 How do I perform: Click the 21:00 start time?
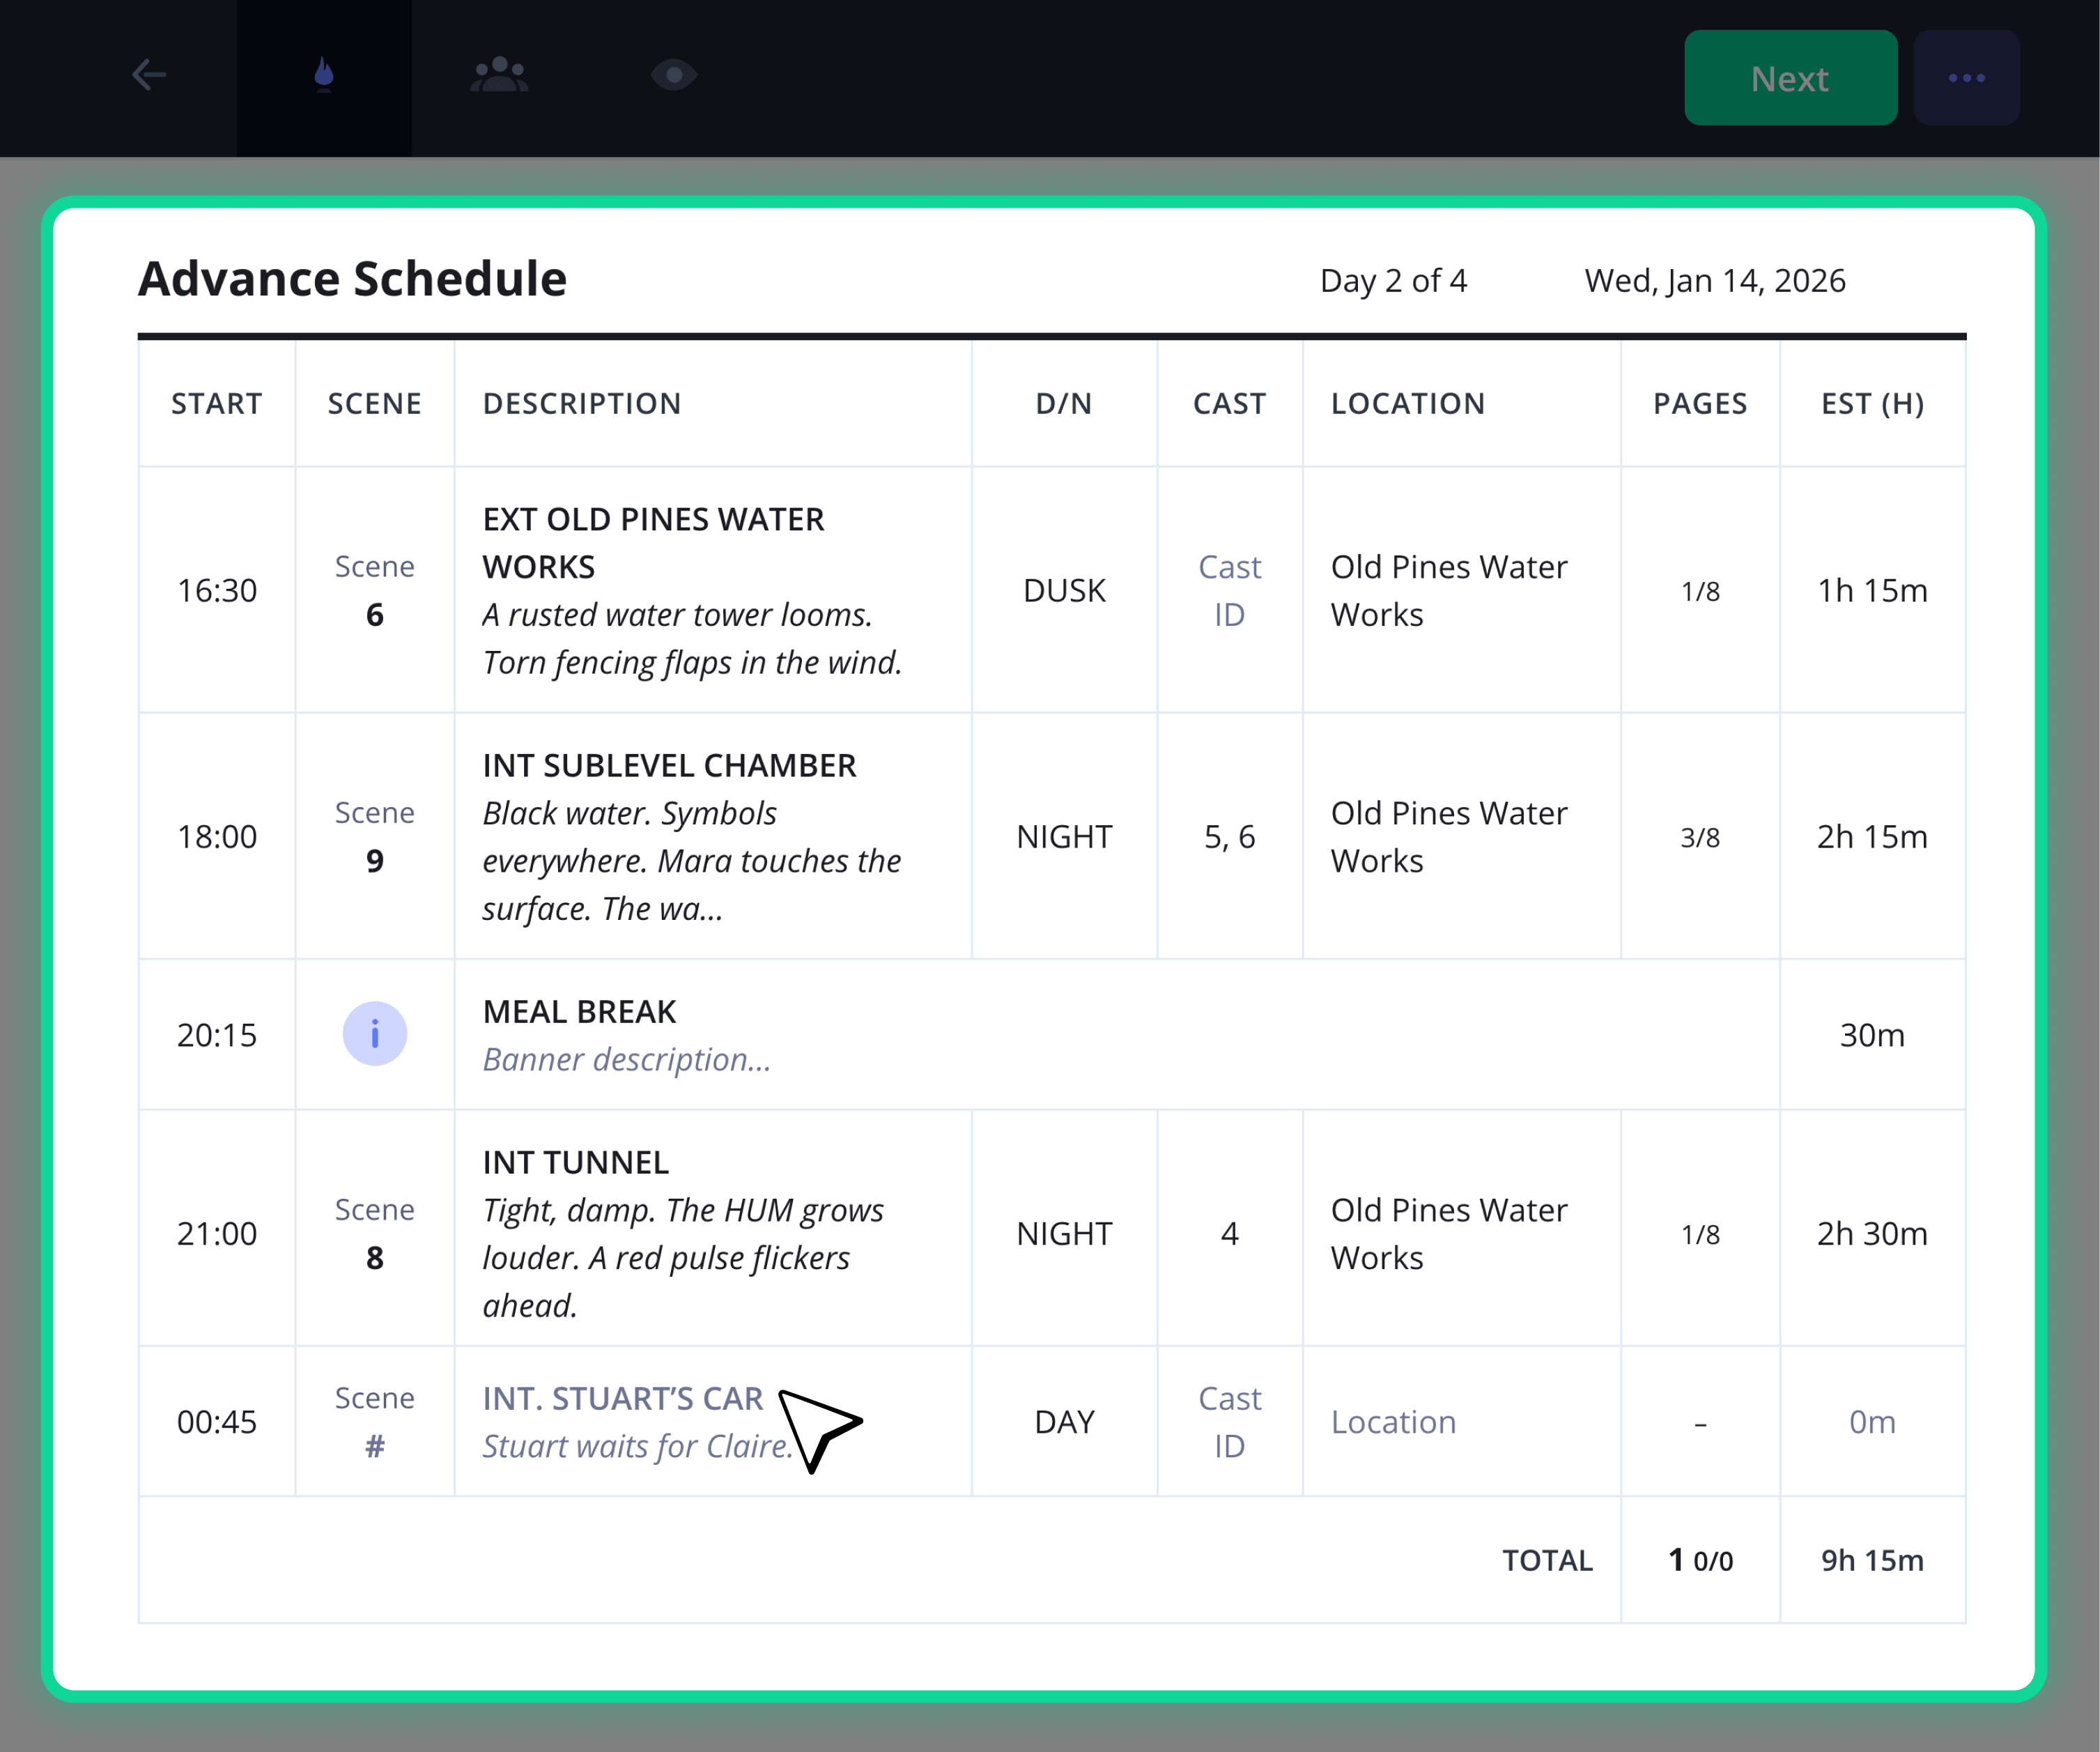(x=217, y=1233)
